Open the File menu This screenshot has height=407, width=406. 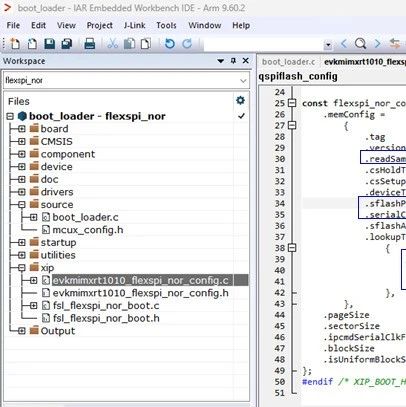point(13,25)
